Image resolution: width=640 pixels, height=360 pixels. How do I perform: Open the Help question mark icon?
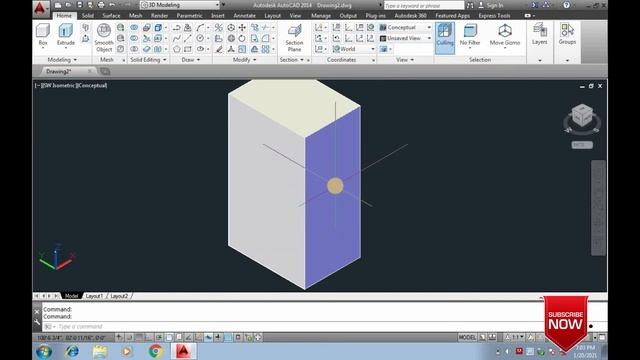click(566, 5)
